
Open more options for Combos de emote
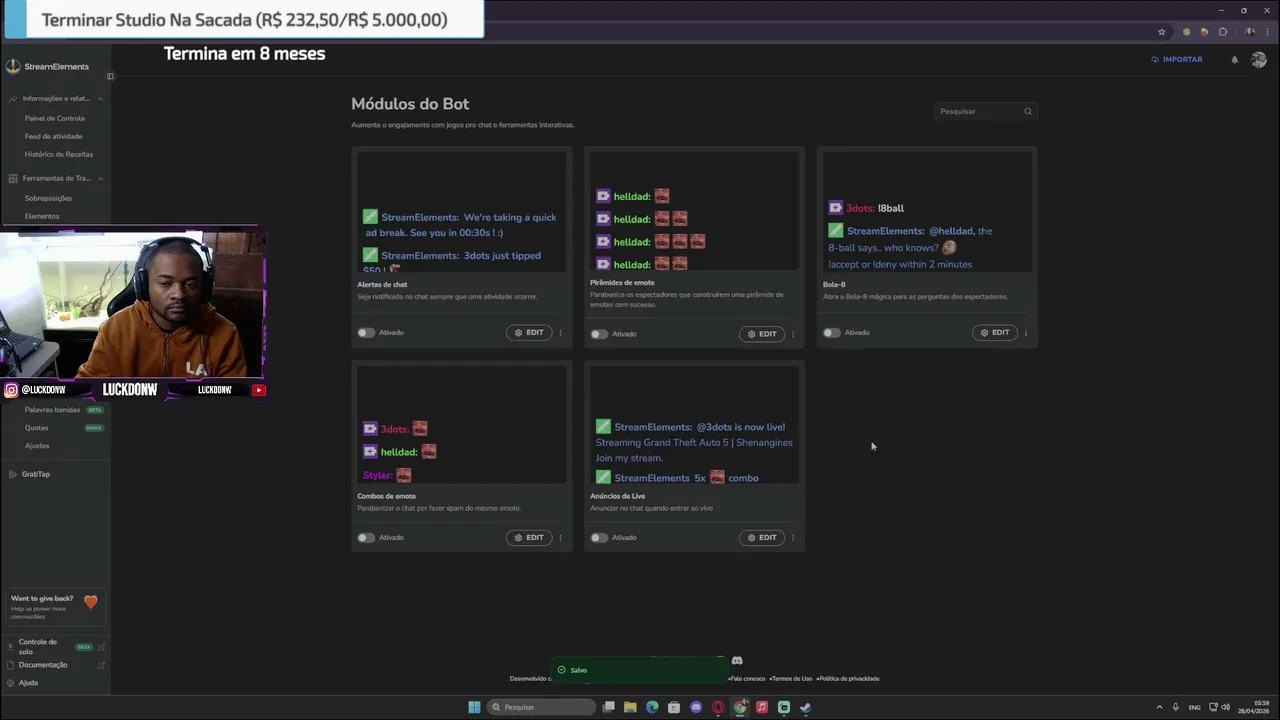tap(560, 538)
